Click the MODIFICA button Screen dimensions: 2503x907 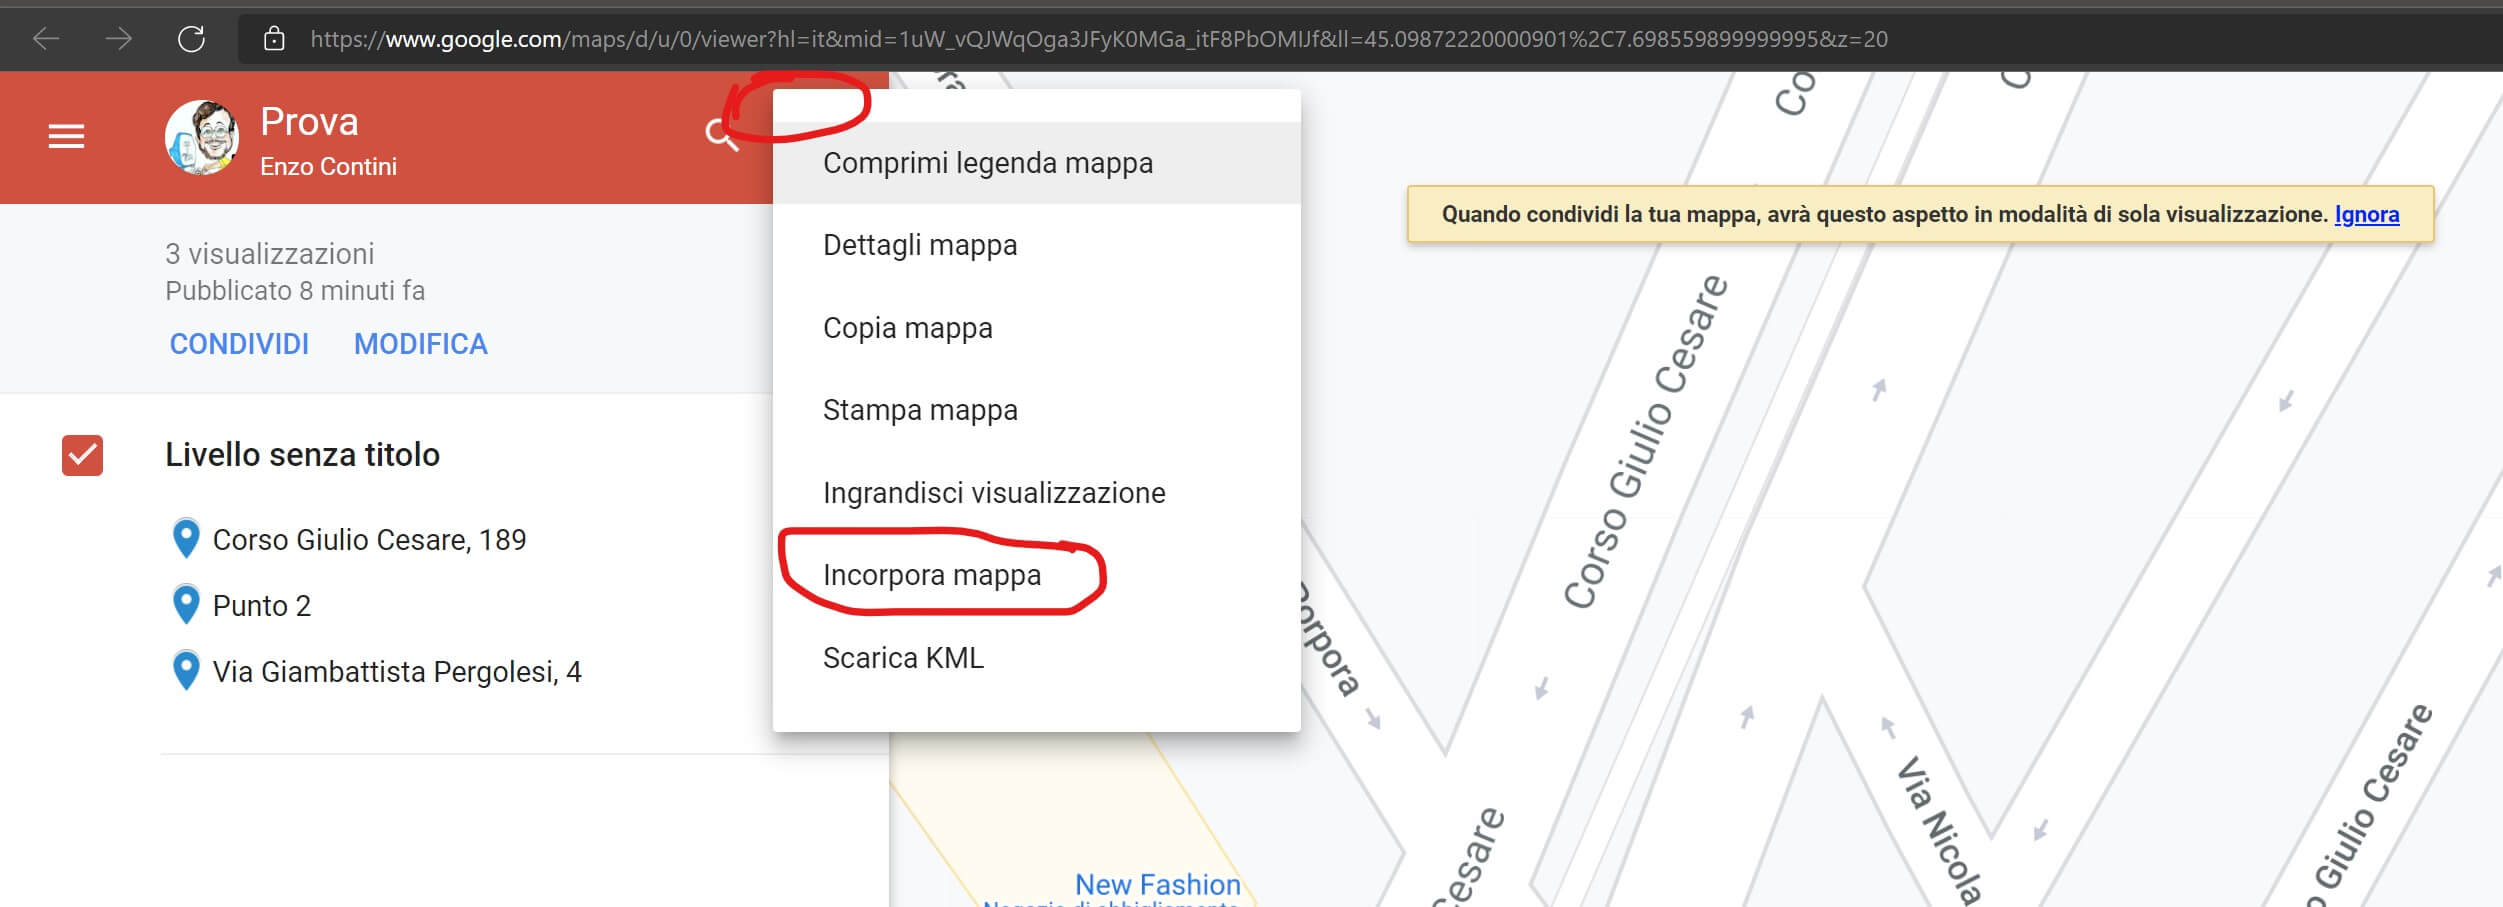coord(420,344)
